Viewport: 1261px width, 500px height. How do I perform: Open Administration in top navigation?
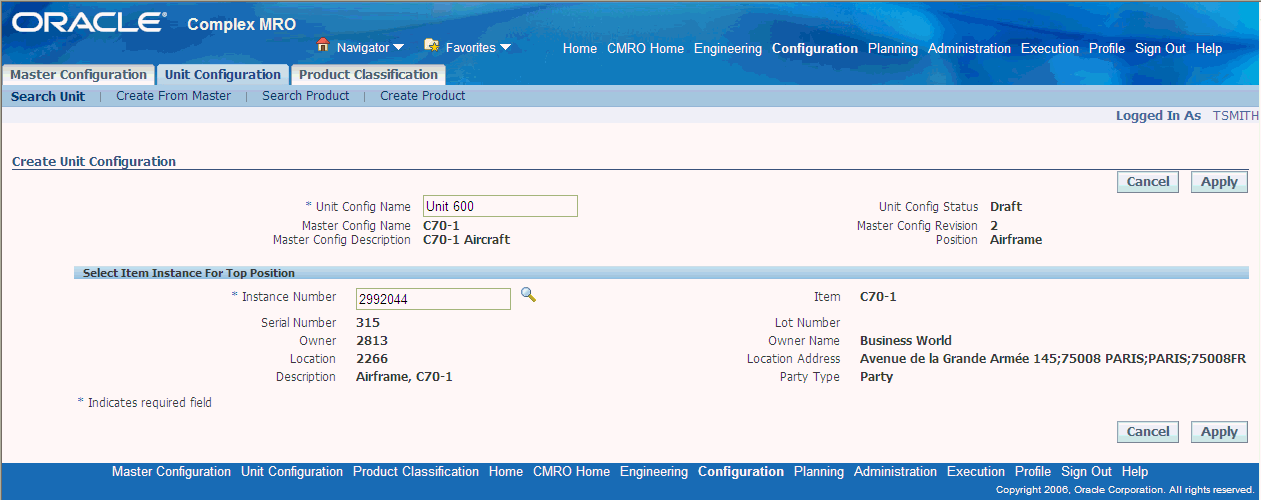[969, 48]
